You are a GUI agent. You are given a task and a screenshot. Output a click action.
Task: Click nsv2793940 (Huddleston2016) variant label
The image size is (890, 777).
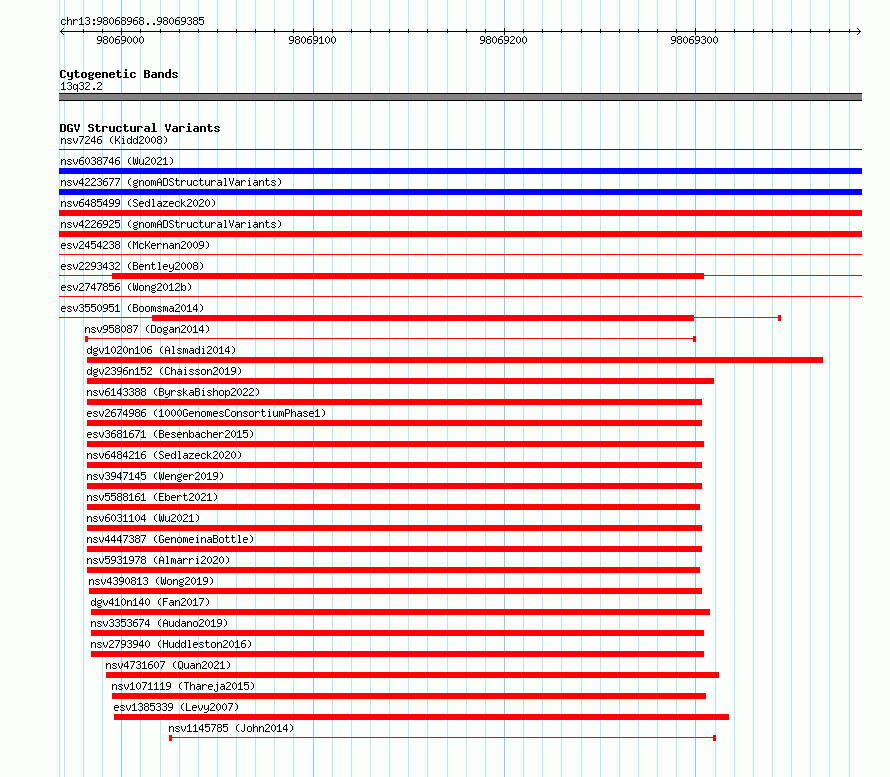pyautogui.click(x=171, y=644)
